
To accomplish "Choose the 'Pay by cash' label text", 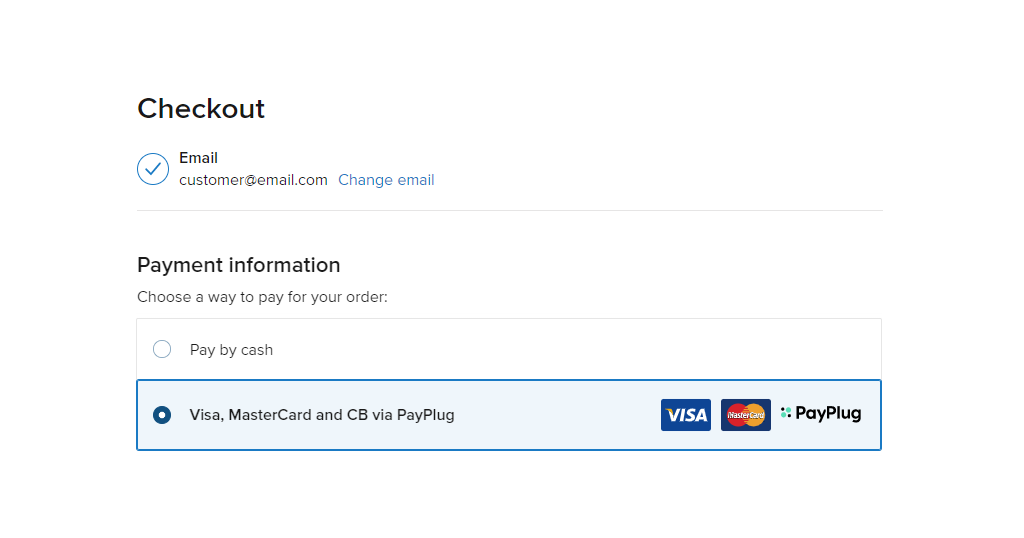I will coord(231,350).
